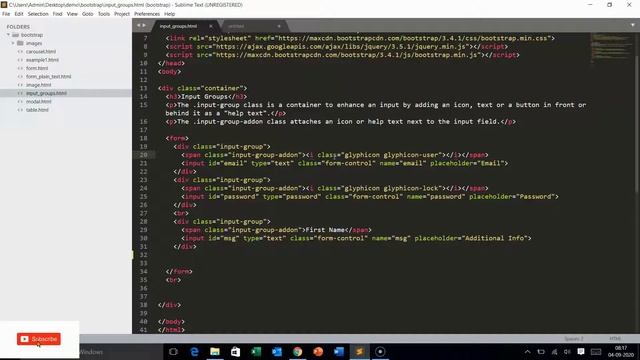Image resolution: width=640 pixels, height=360 pixels.
Task: Open the notification center icon
Action: click(581, 351)
